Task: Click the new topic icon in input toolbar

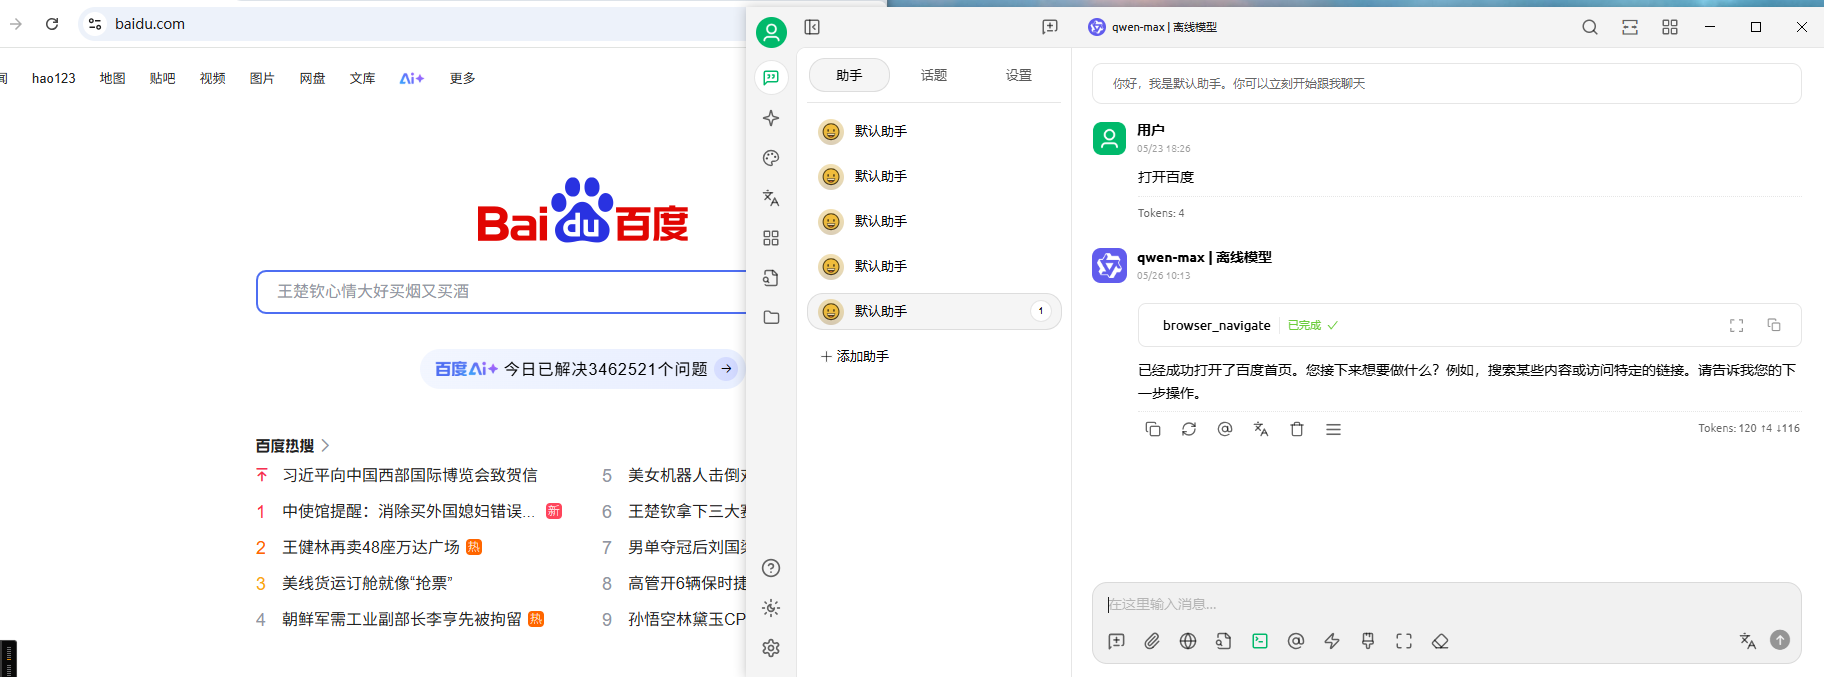Action: coord(1117,641)
